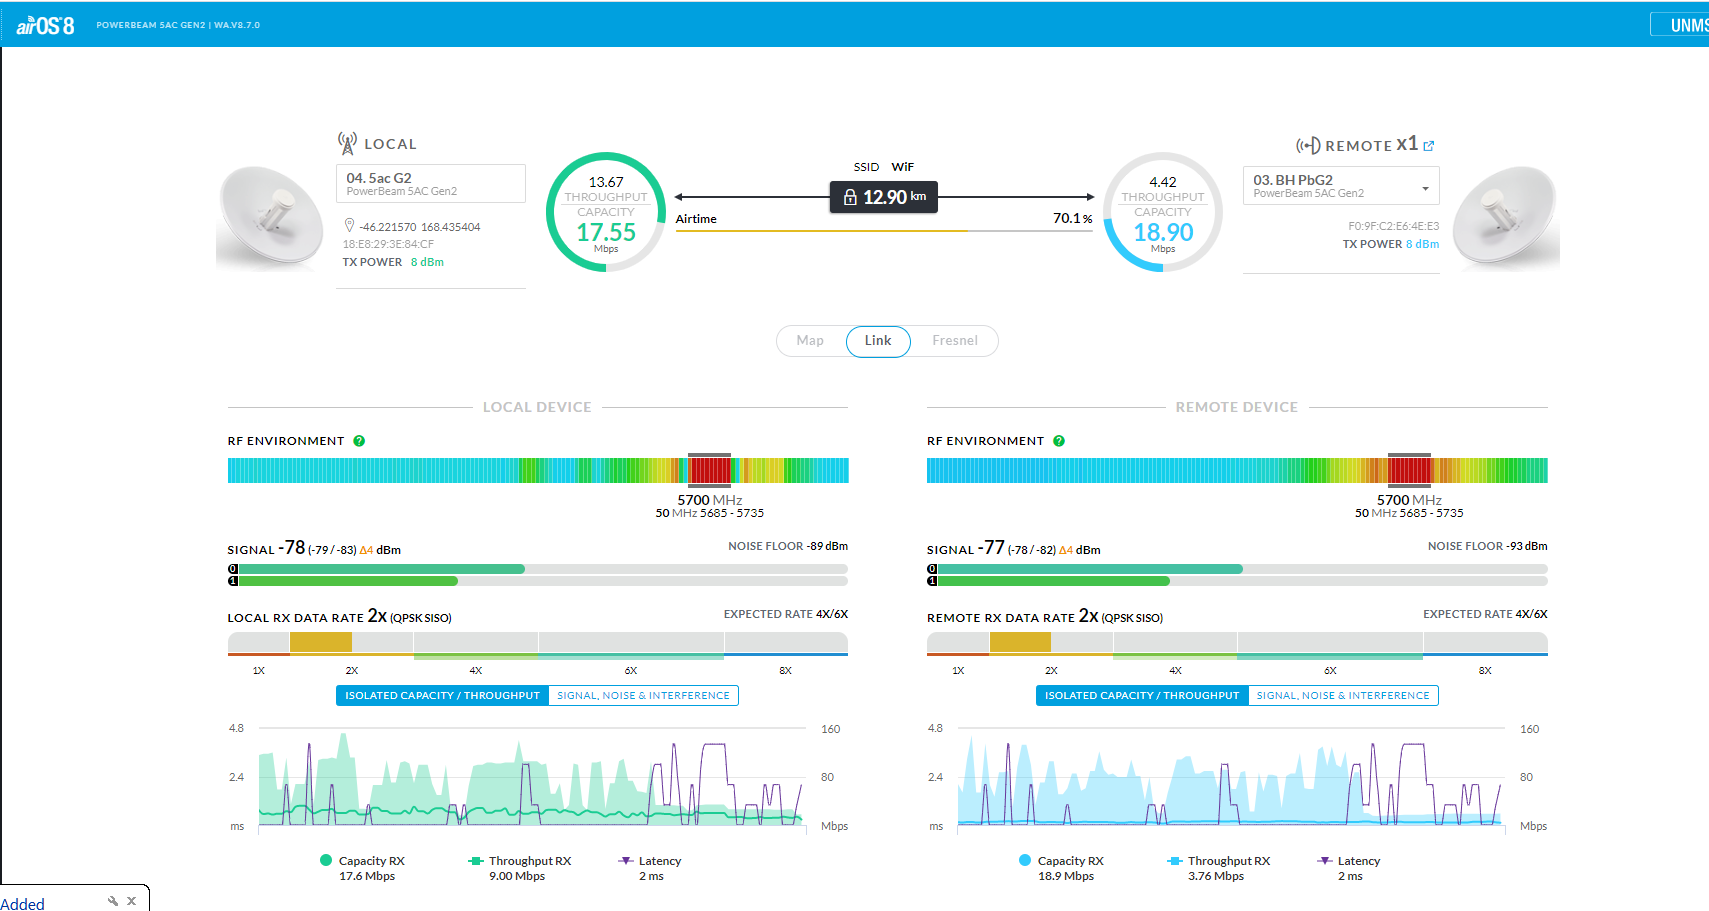Open RF Environment help for the remote device
This screenshot has height=911, width=1709.
click(1058, 440)
